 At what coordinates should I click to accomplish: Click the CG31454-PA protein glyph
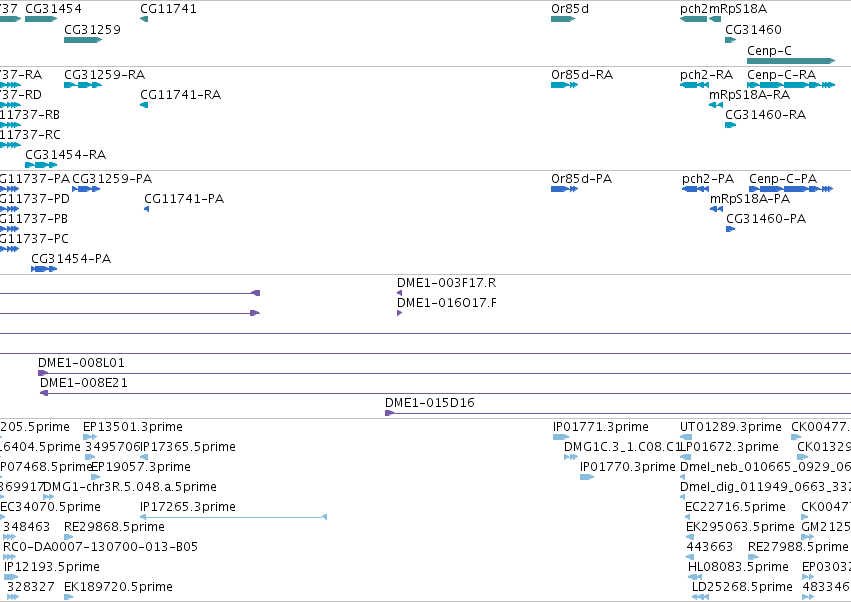coord(44,269)
